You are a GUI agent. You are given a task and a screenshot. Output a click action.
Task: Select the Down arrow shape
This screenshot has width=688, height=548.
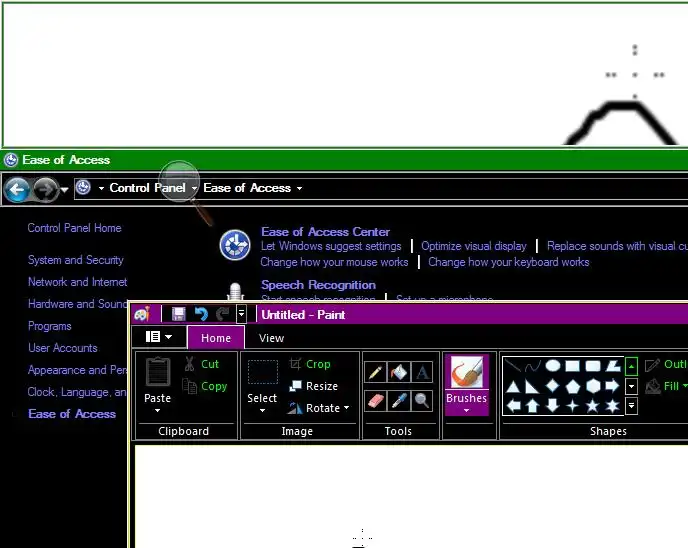553,406
